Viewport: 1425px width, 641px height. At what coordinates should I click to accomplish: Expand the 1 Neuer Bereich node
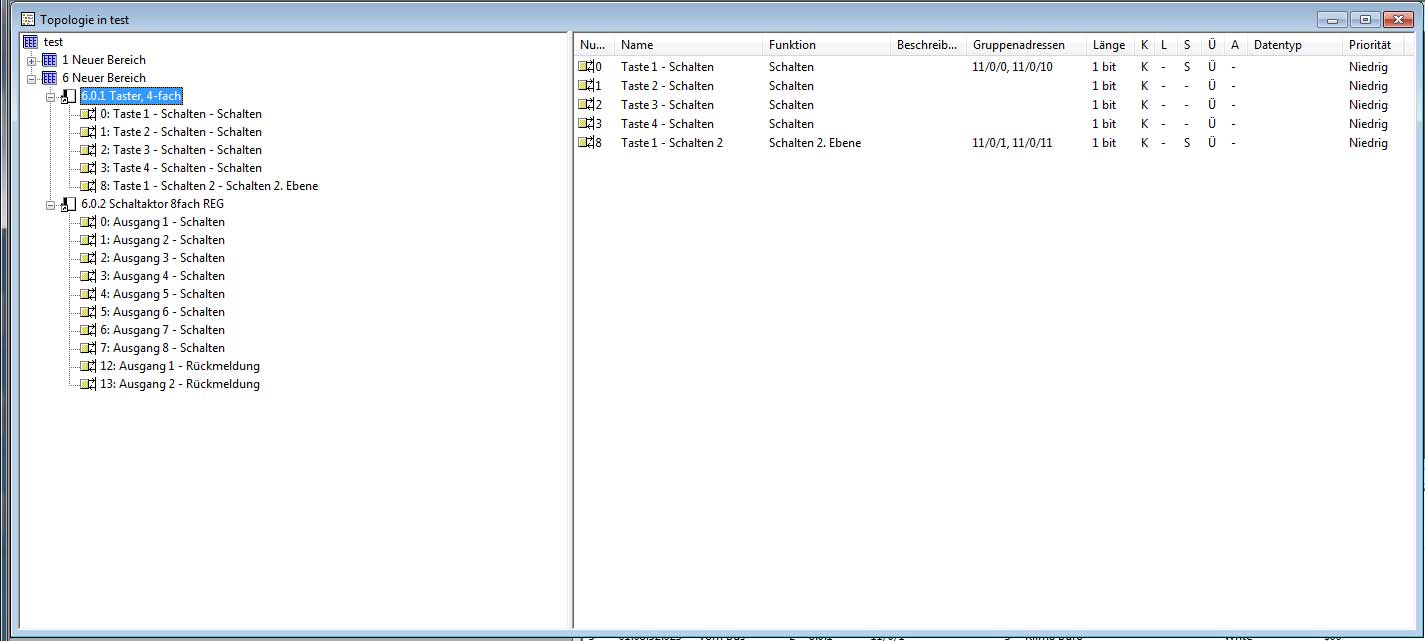point(31,61)
